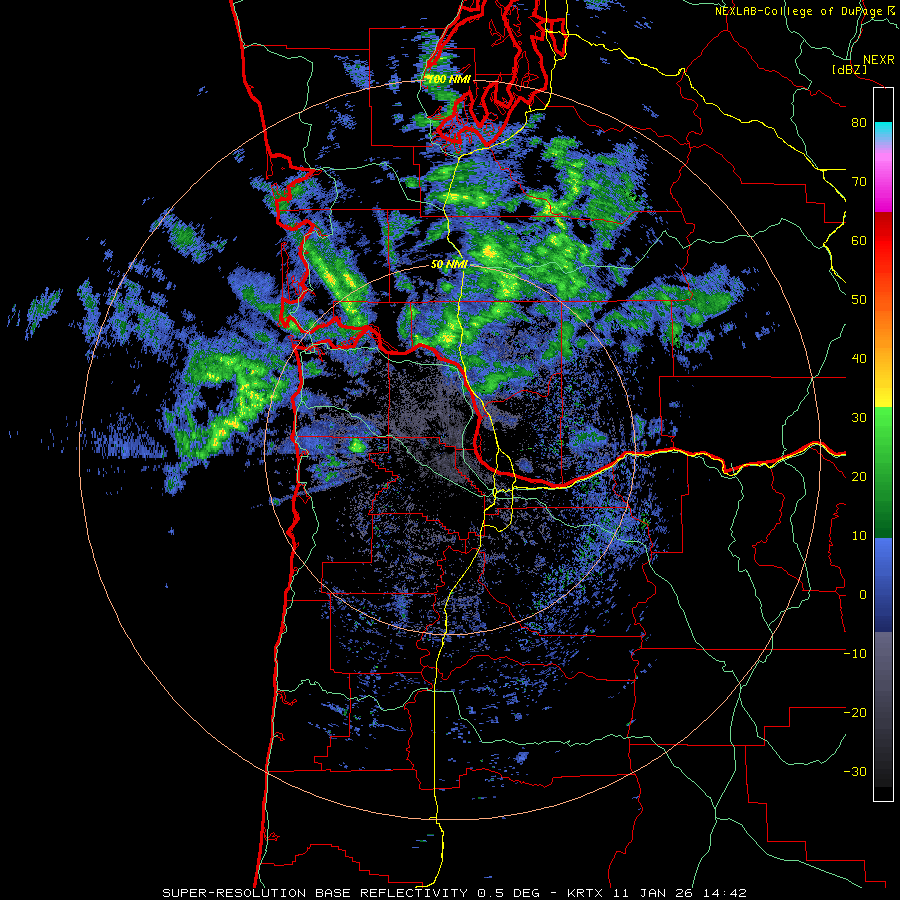
Task: Click the -20 value on the dBZ scale
Action: (x=855, y=712)
